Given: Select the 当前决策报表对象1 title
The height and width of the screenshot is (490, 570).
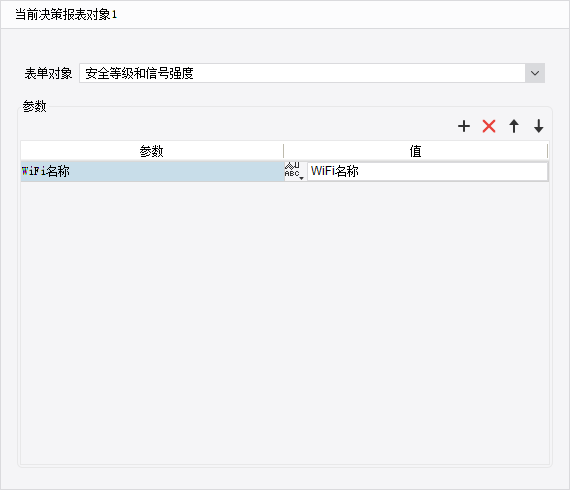Looking at the screenshot, I should [x=66, y=15].
